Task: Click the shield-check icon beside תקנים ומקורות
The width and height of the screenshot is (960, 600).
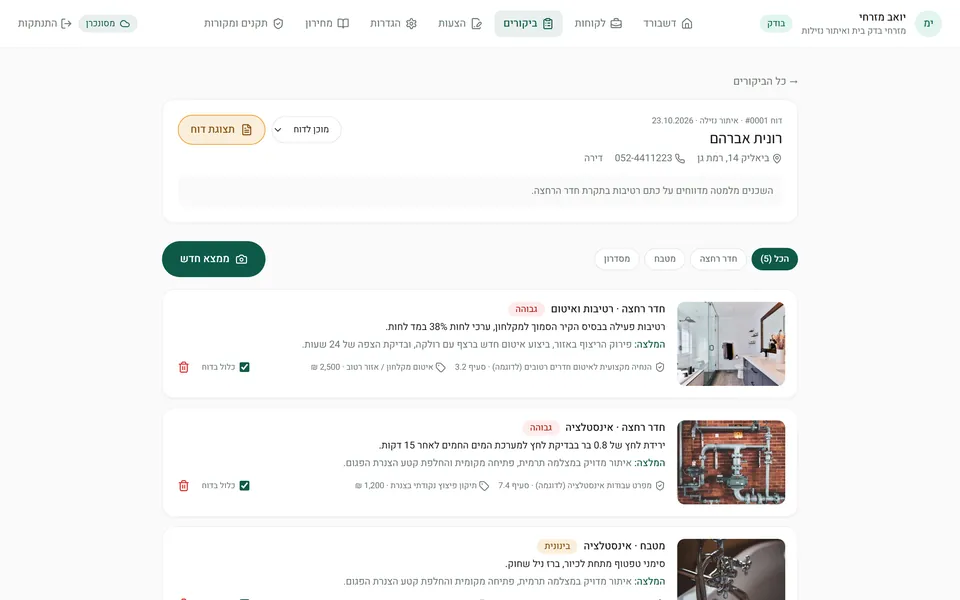Action: click(x=278, y=23)
